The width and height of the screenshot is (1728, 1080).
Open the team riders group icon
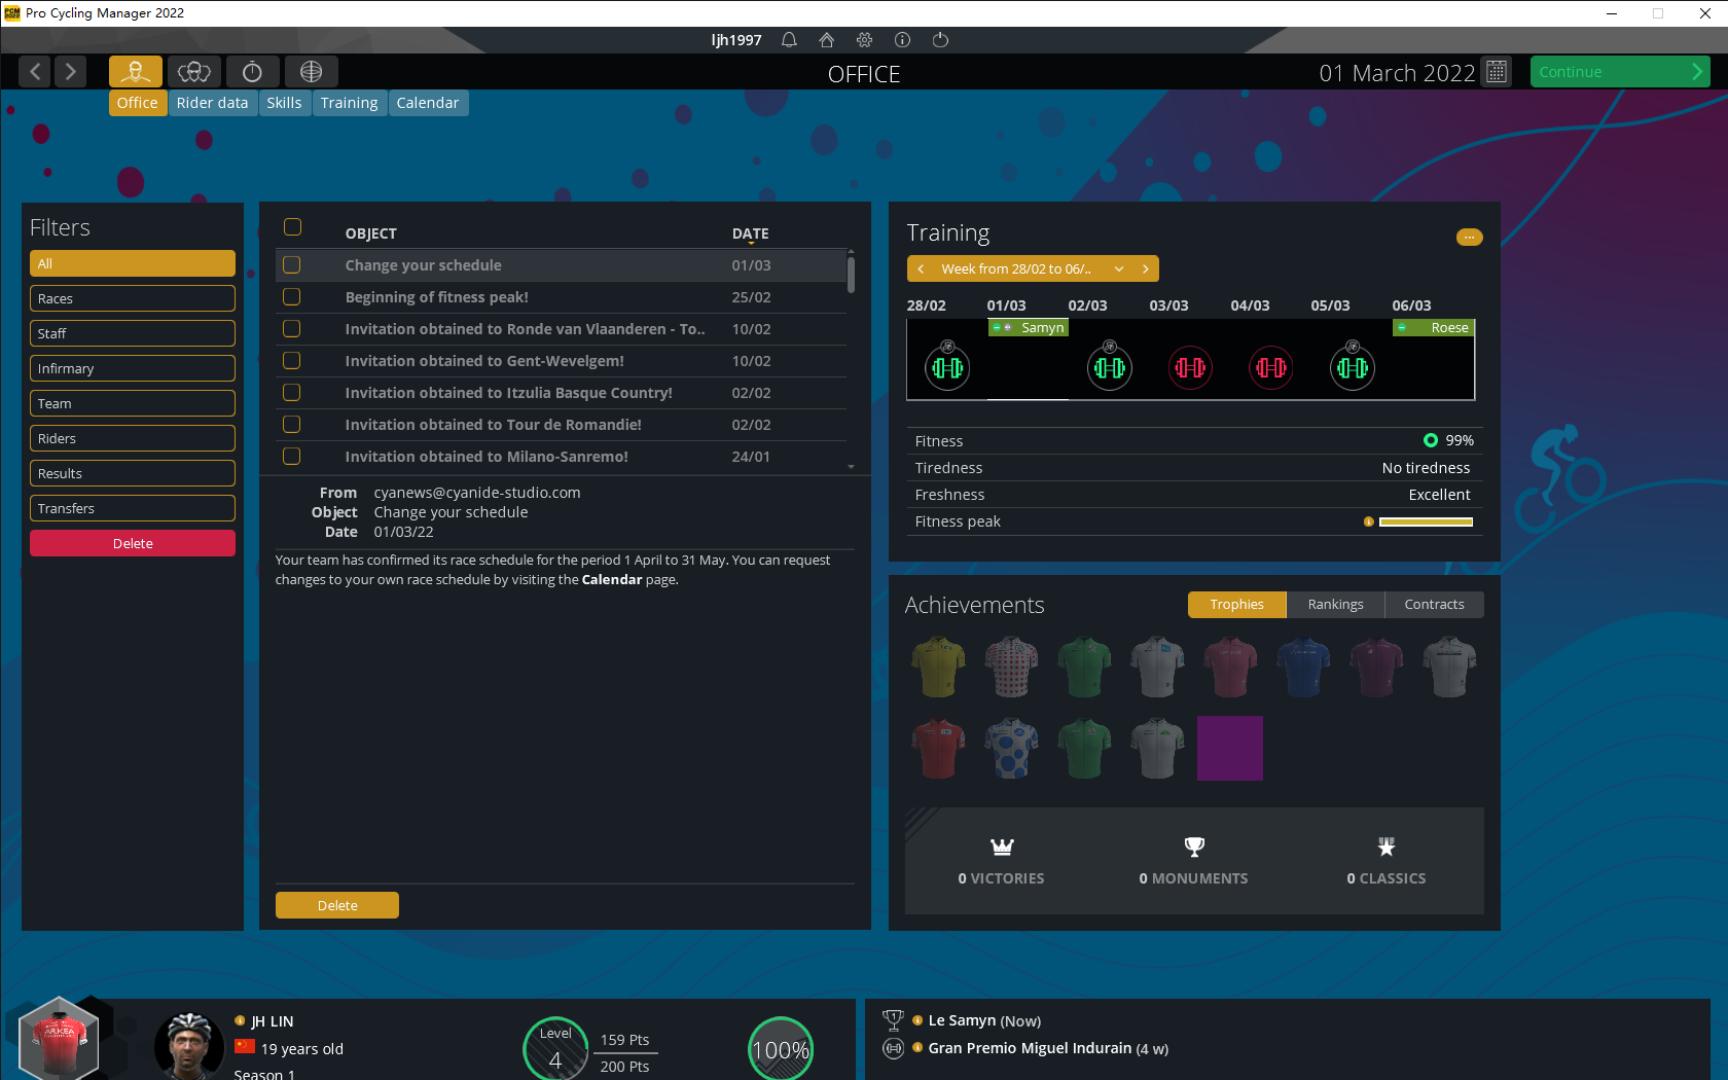tap(194, 72)
